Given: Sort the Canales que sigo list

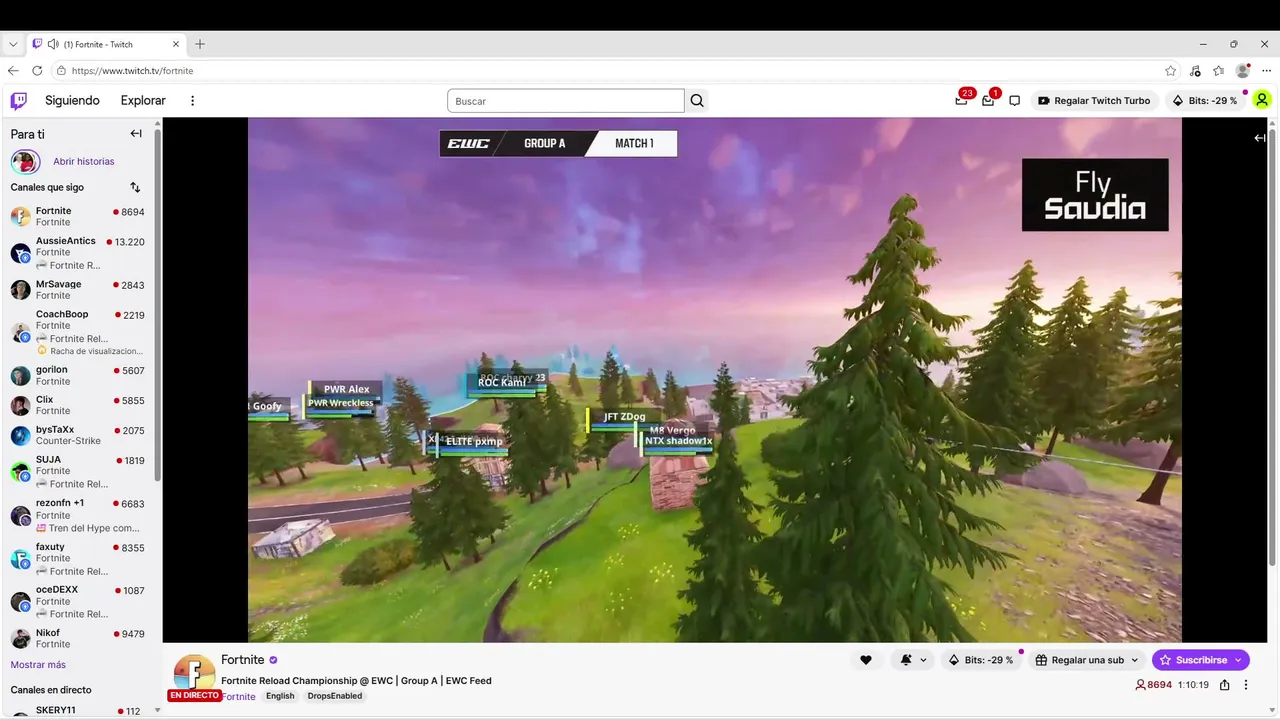Looking at the screenshot, I should 135,187.
